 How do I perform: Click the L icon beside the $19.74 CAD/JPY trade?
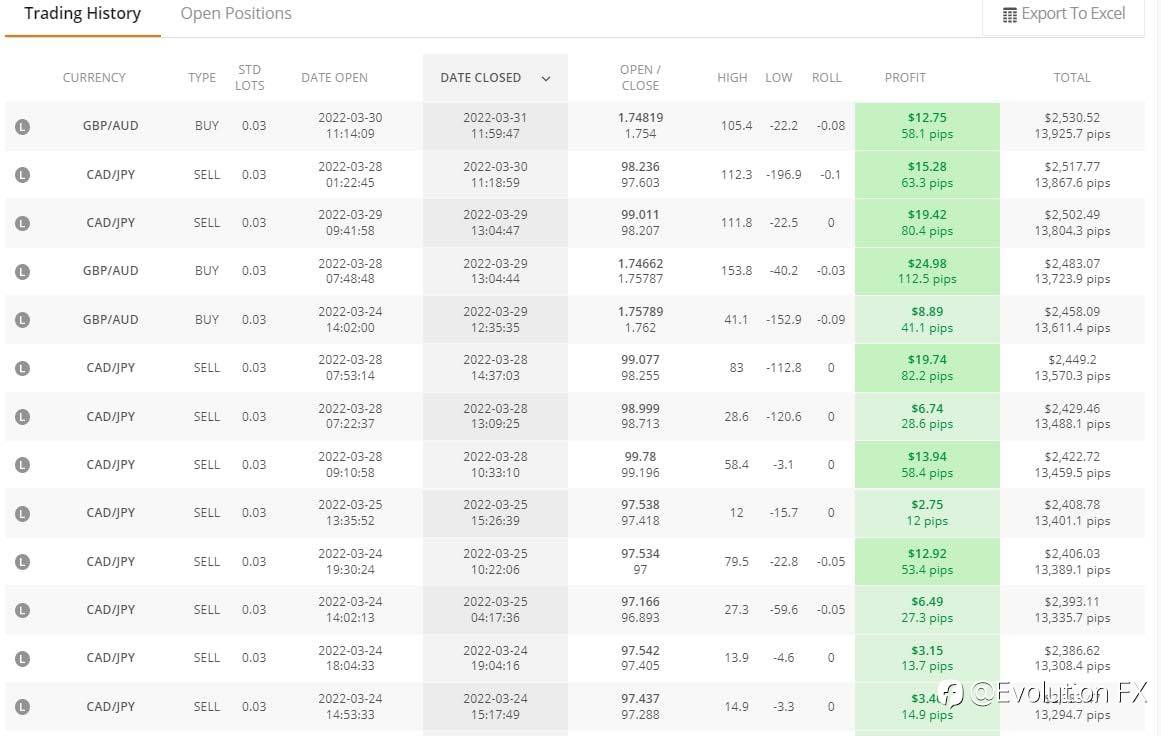23,367
